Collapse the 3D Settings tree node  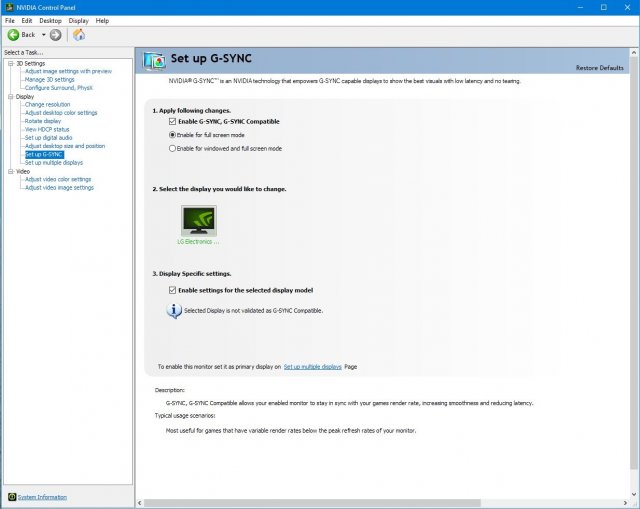(10, 63)
